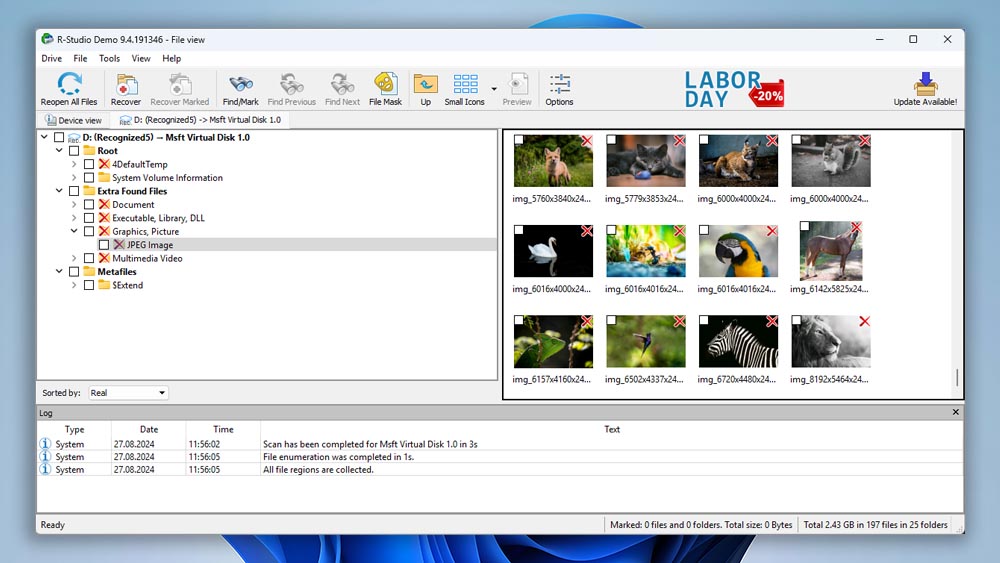Open the Sorted by Real dropdown
The width and height of the screenshot is (1000, 563).
(x=128, y=393)
